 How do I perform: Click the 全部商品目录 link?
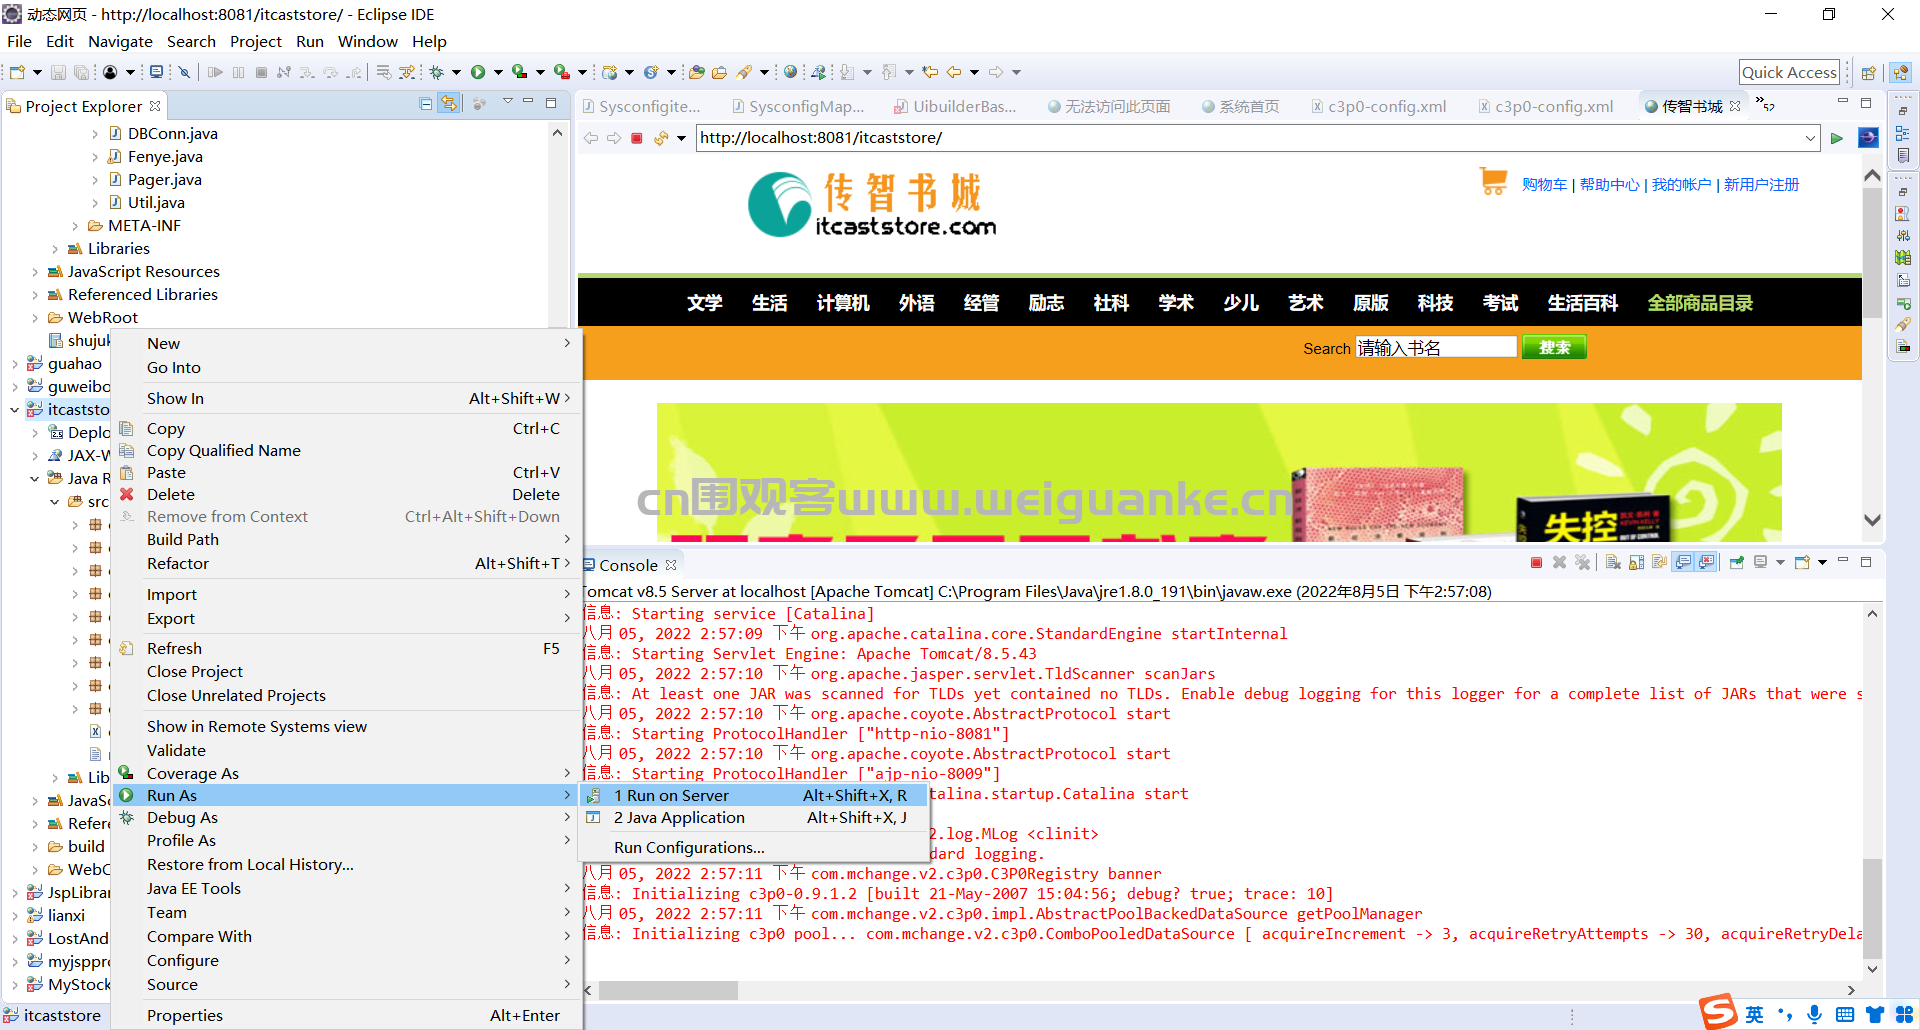tap(1700, 303)
